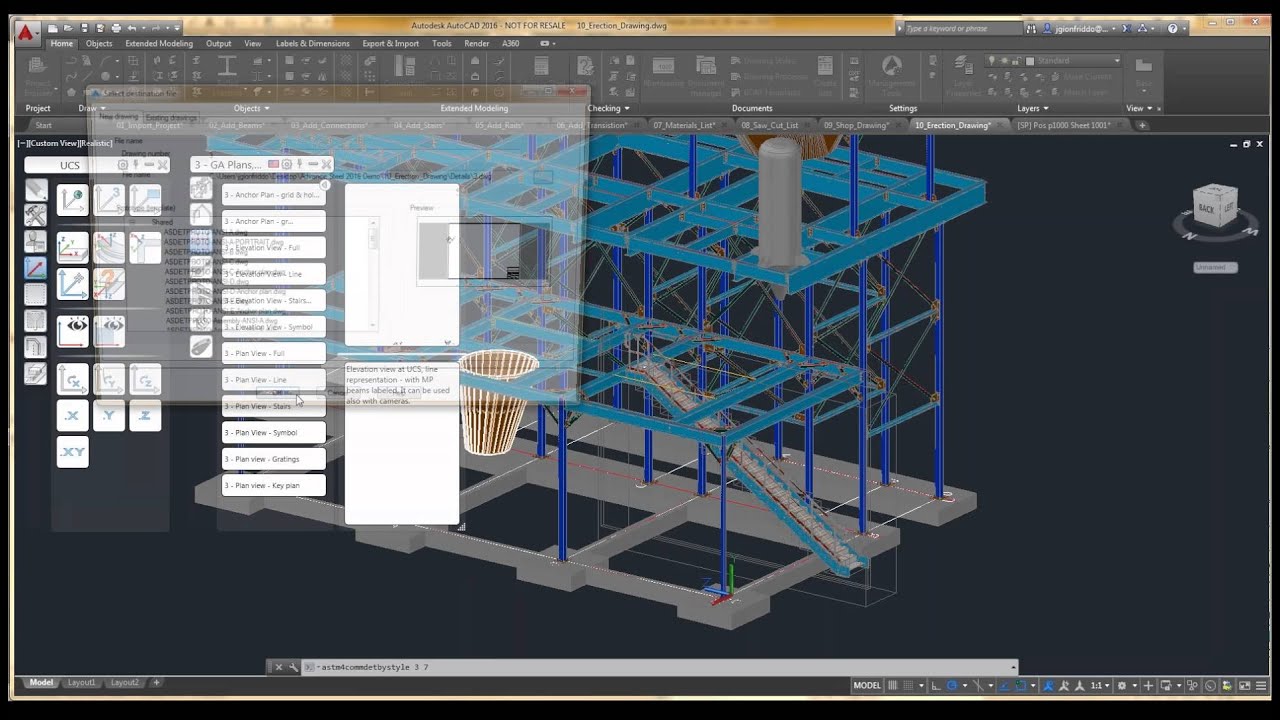Select 3 - Plan view - Key plan style
The width and height of the screenshot is (1280, 720).
[273, 485]
